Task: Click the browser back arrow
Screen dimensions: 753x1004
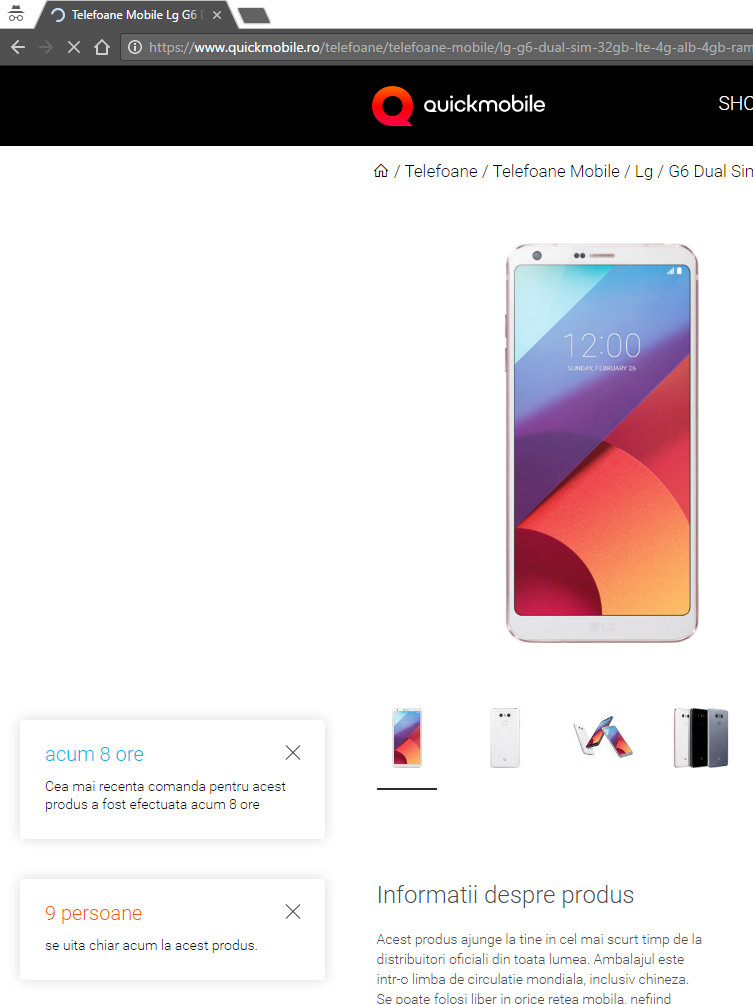Action: click(x=18, y=47)
